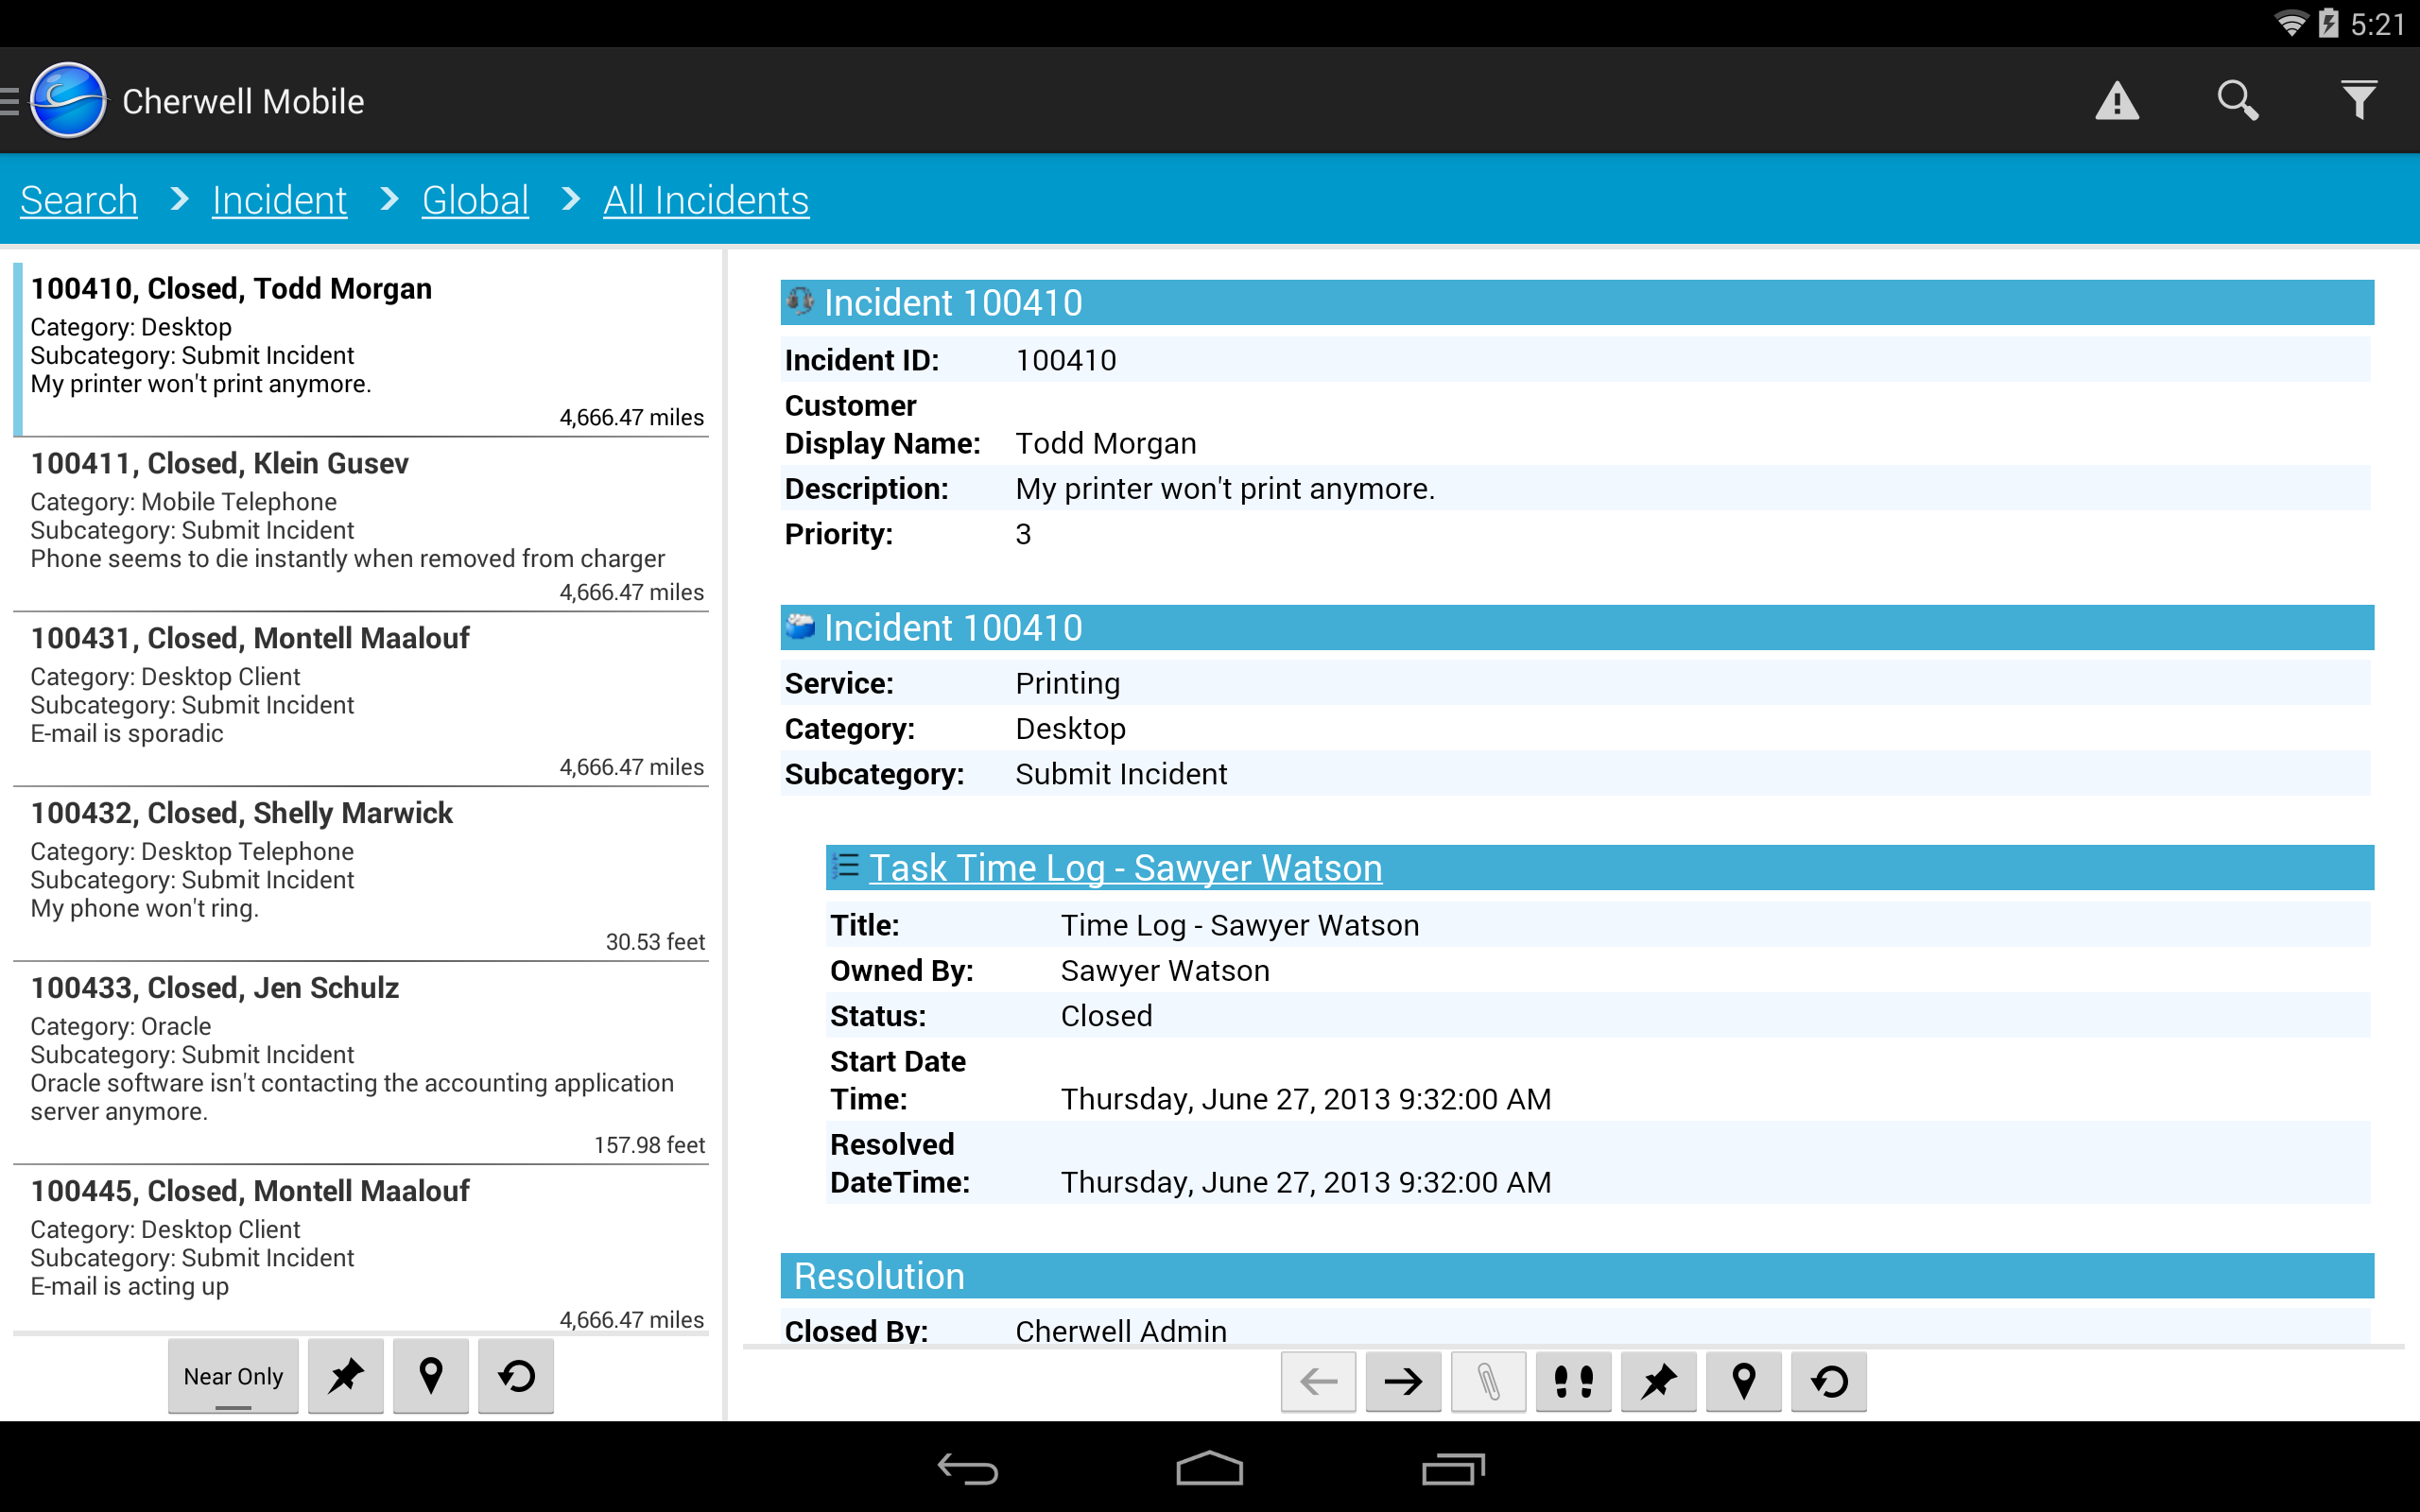
Task: Click the 30.53 feet distance label
Action: click(655, 942)
